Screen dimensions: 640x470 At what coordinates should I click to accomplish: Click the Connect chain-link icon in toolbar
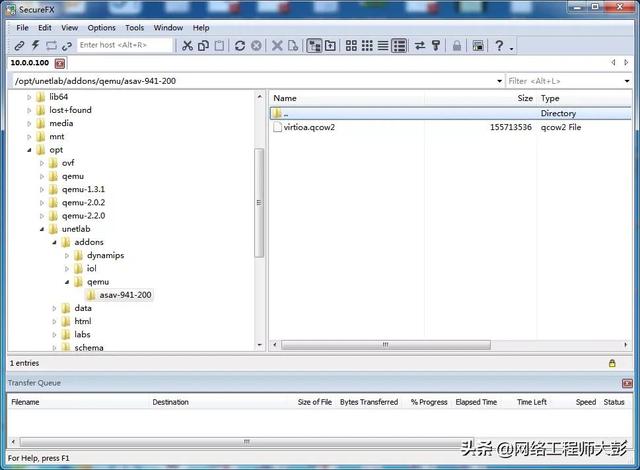[19, 45]
